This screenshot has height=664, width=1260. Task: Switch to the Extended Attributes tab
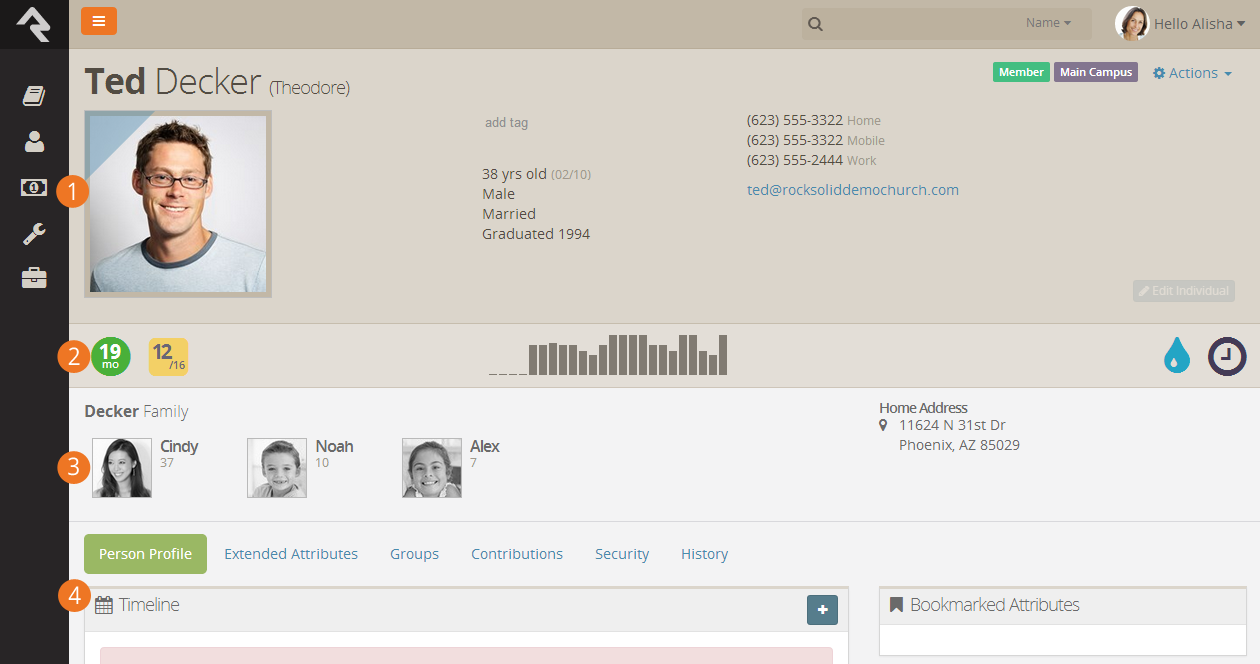click(x=291, y=554)
